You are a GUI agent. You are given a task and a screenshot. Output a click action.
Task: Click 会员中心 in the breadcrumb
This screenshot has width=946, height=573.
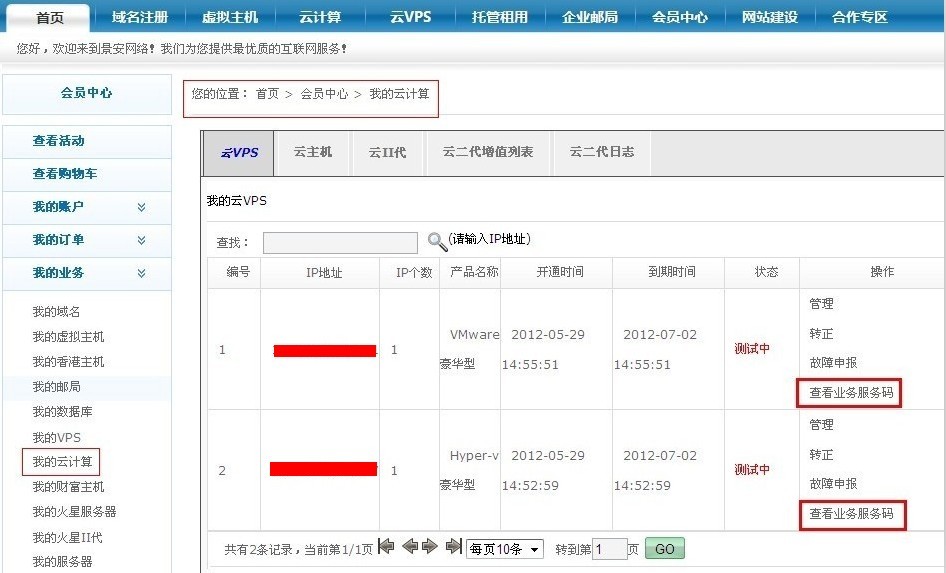[x=324, y=94]
